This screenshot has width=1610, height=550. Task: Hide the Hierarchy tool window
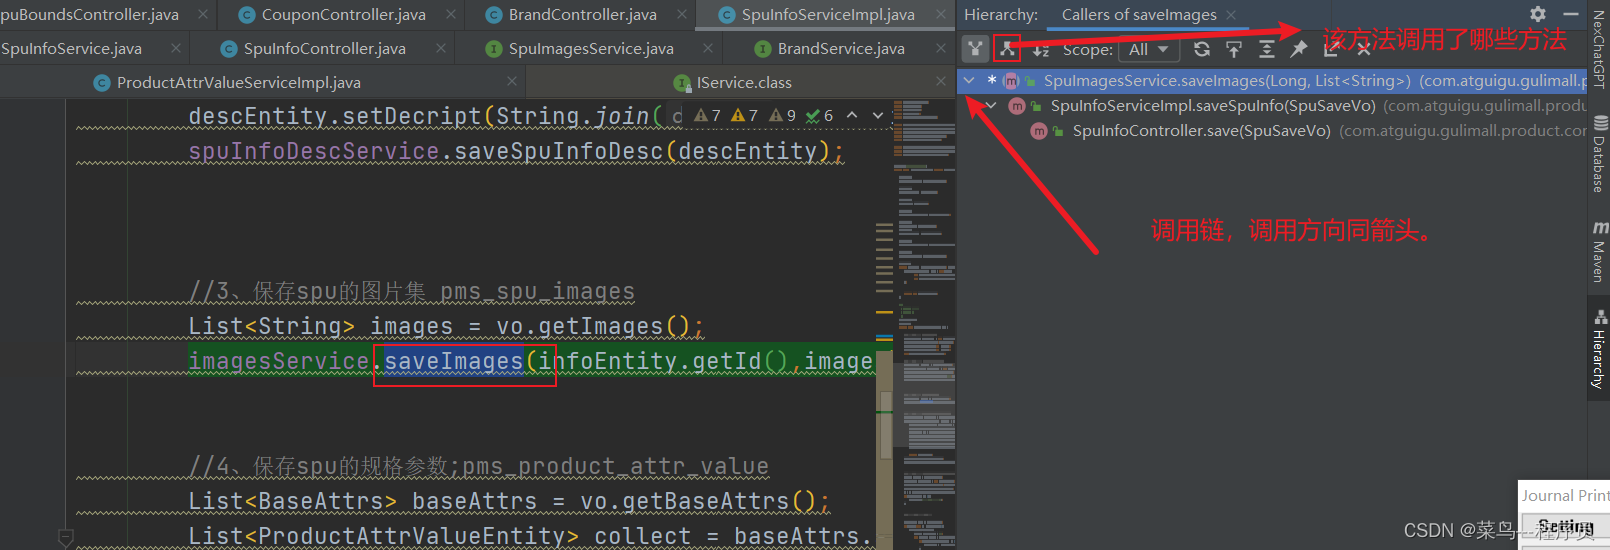click(x=1570, y=14)
